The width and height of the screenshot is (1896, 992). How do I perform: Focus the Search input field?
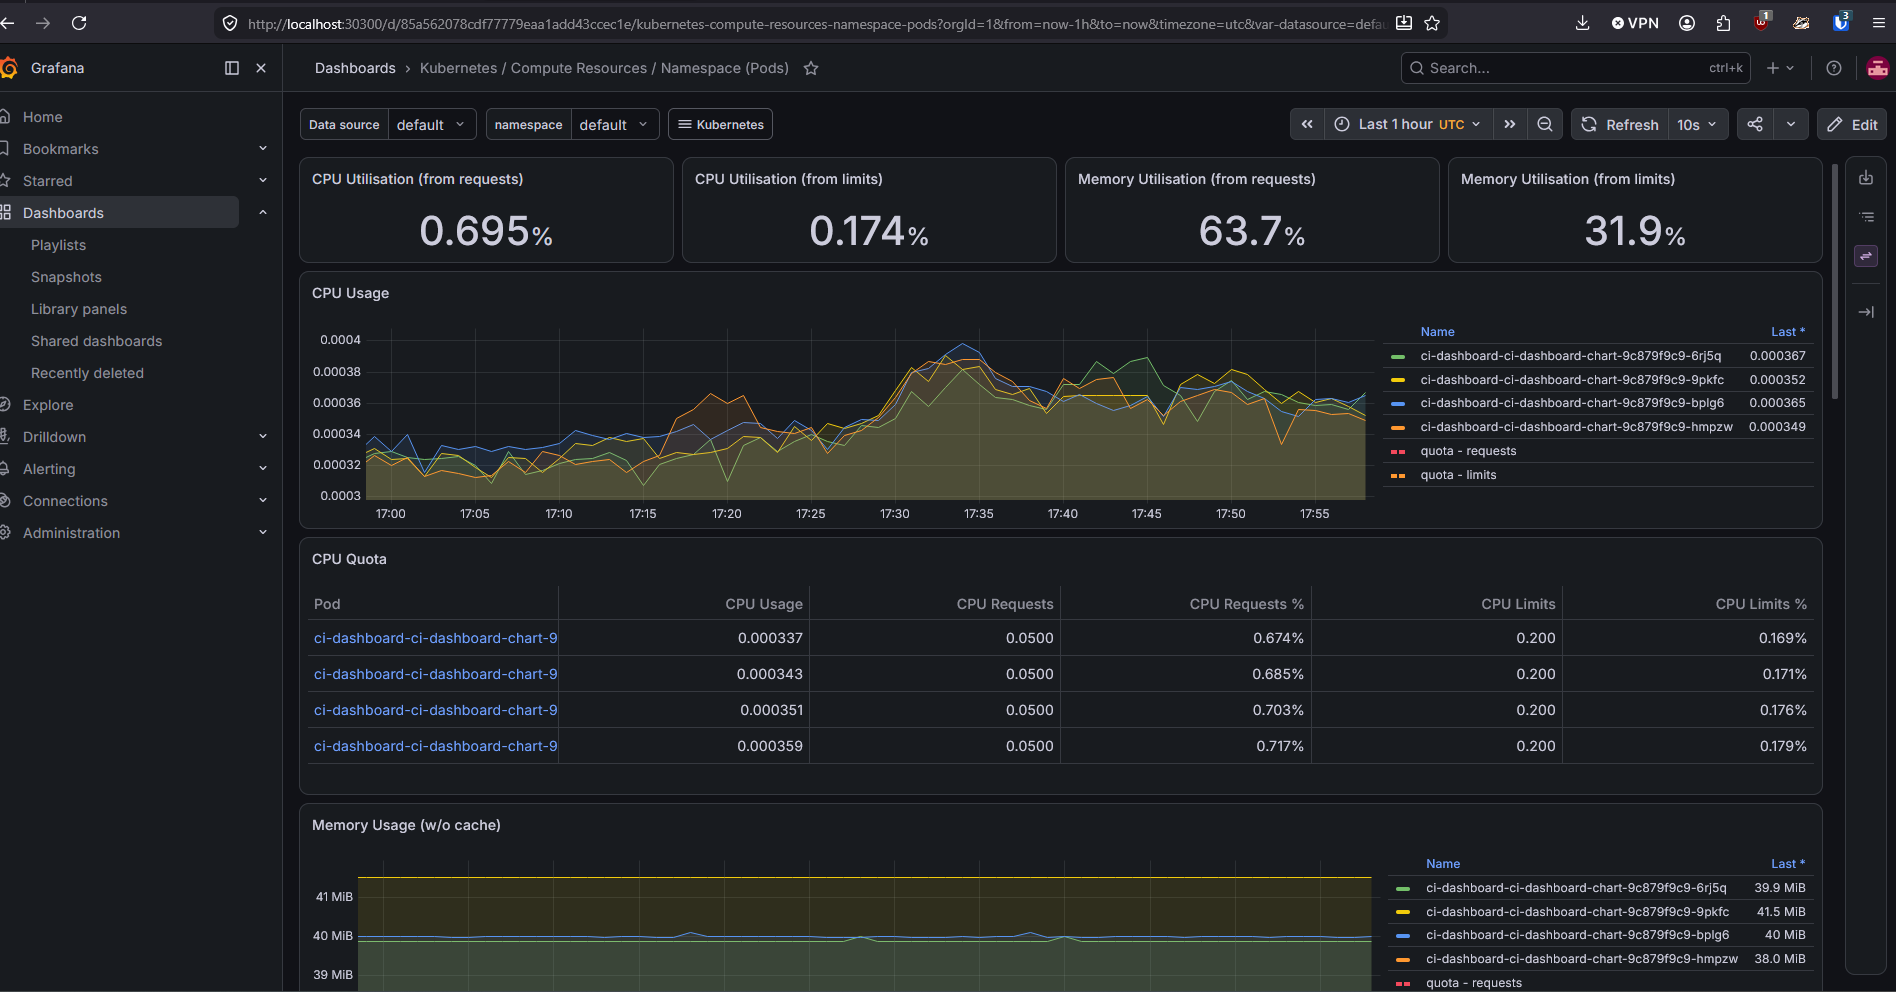pyautogui.click(x=1575, y=68)
